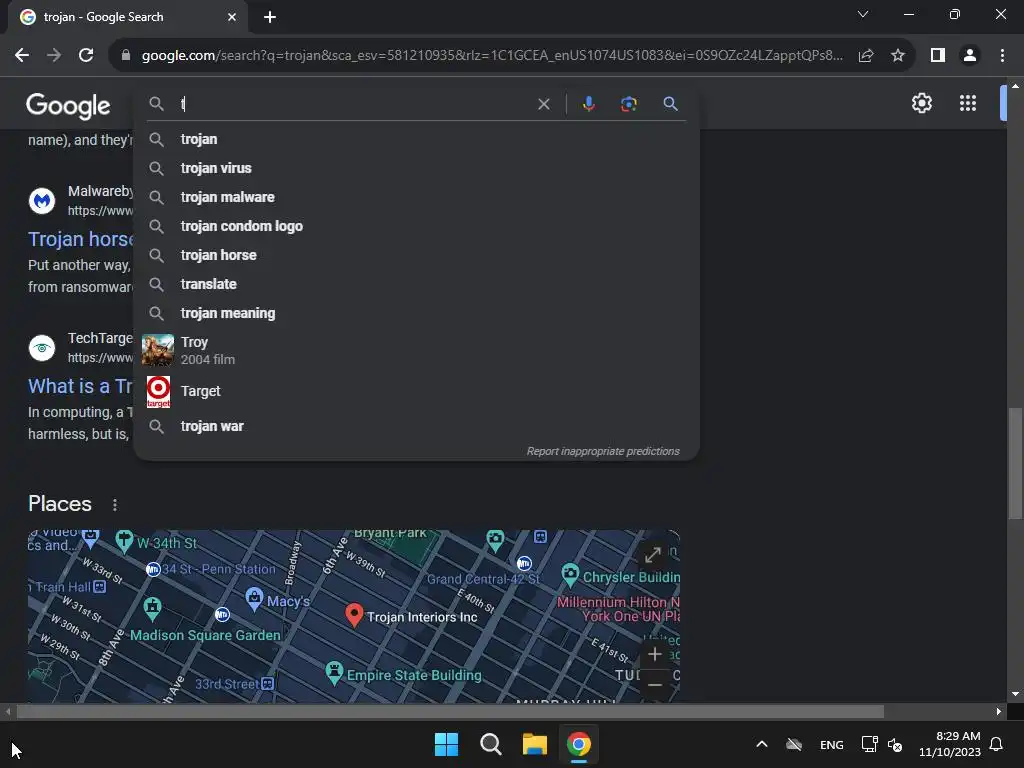
Task: Open the Malwarebytes 'Trojan horse' result
Action: coord(80,239)
